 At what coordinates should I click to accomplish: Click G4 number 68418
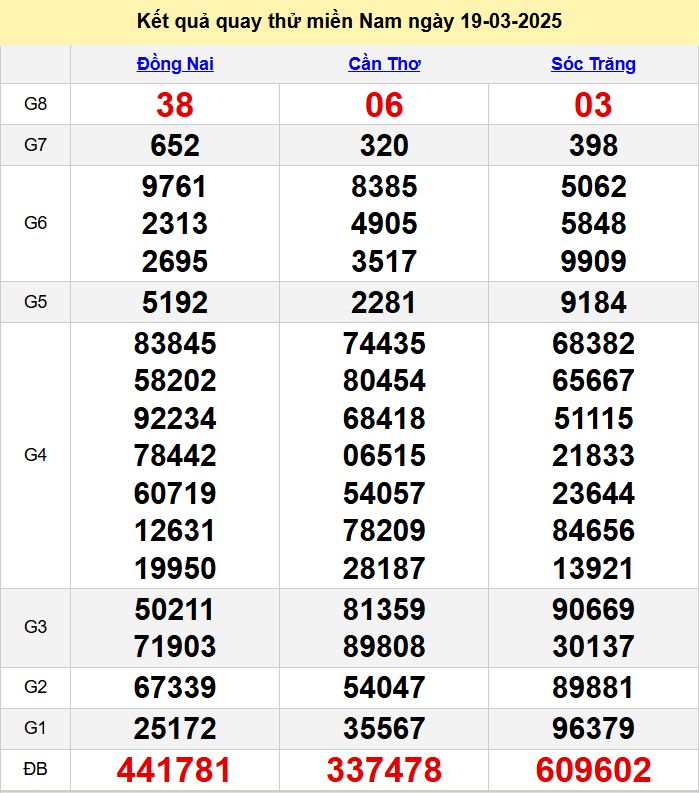384,419
